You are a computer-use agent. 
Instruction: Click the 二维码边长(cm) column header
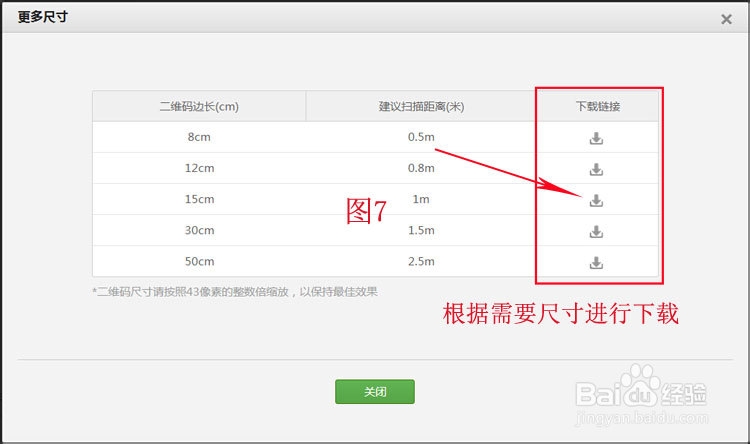pos(199,106)
